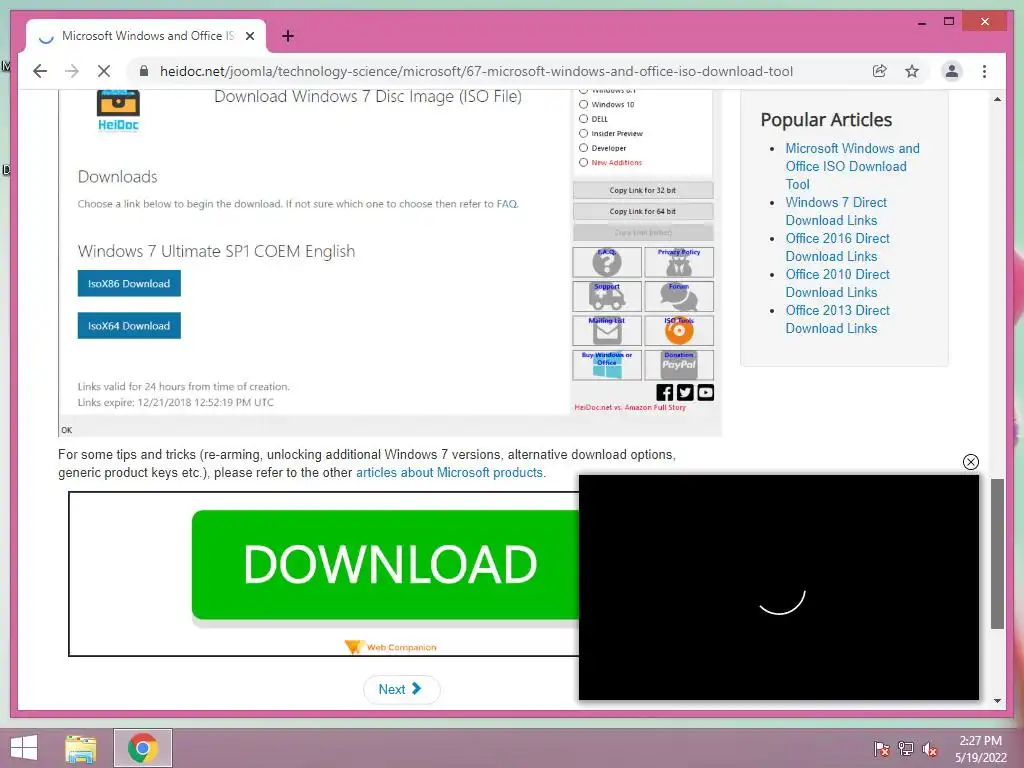Open Windows 7 Direct Download Links
This screenshot has height=768, width=1024.
tap(835, 212)
